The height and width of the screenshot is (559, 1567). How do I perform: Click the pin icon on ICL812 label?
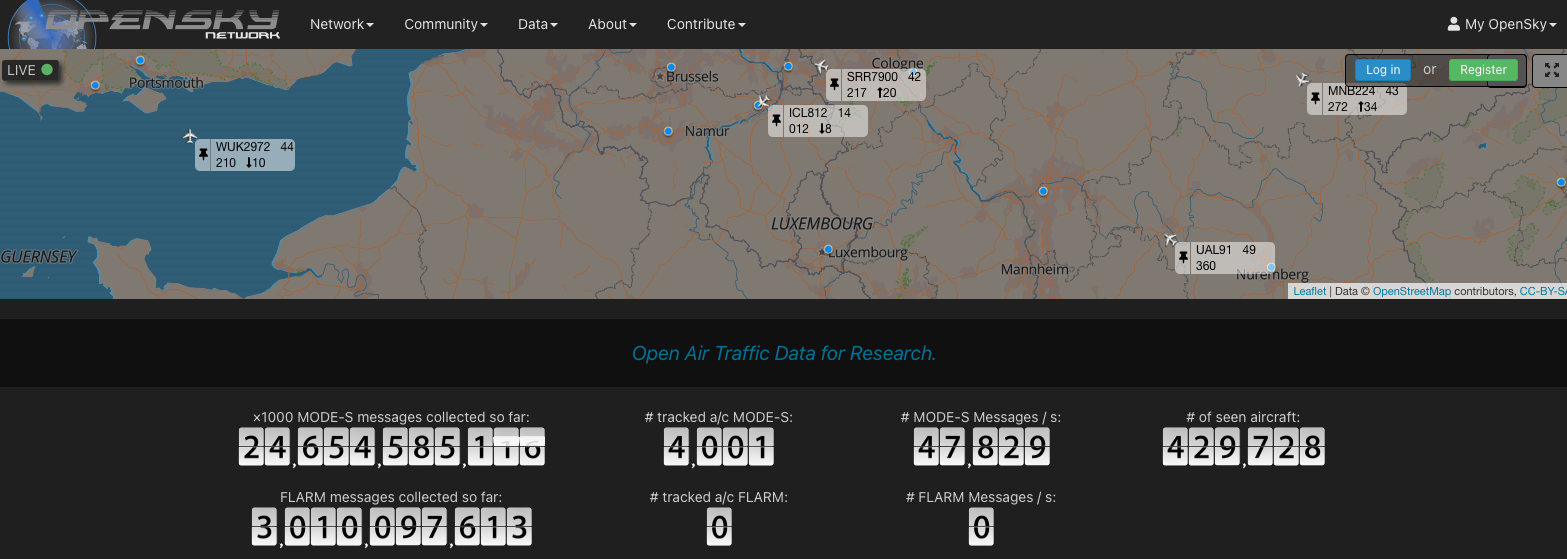(x=776, y=121)
